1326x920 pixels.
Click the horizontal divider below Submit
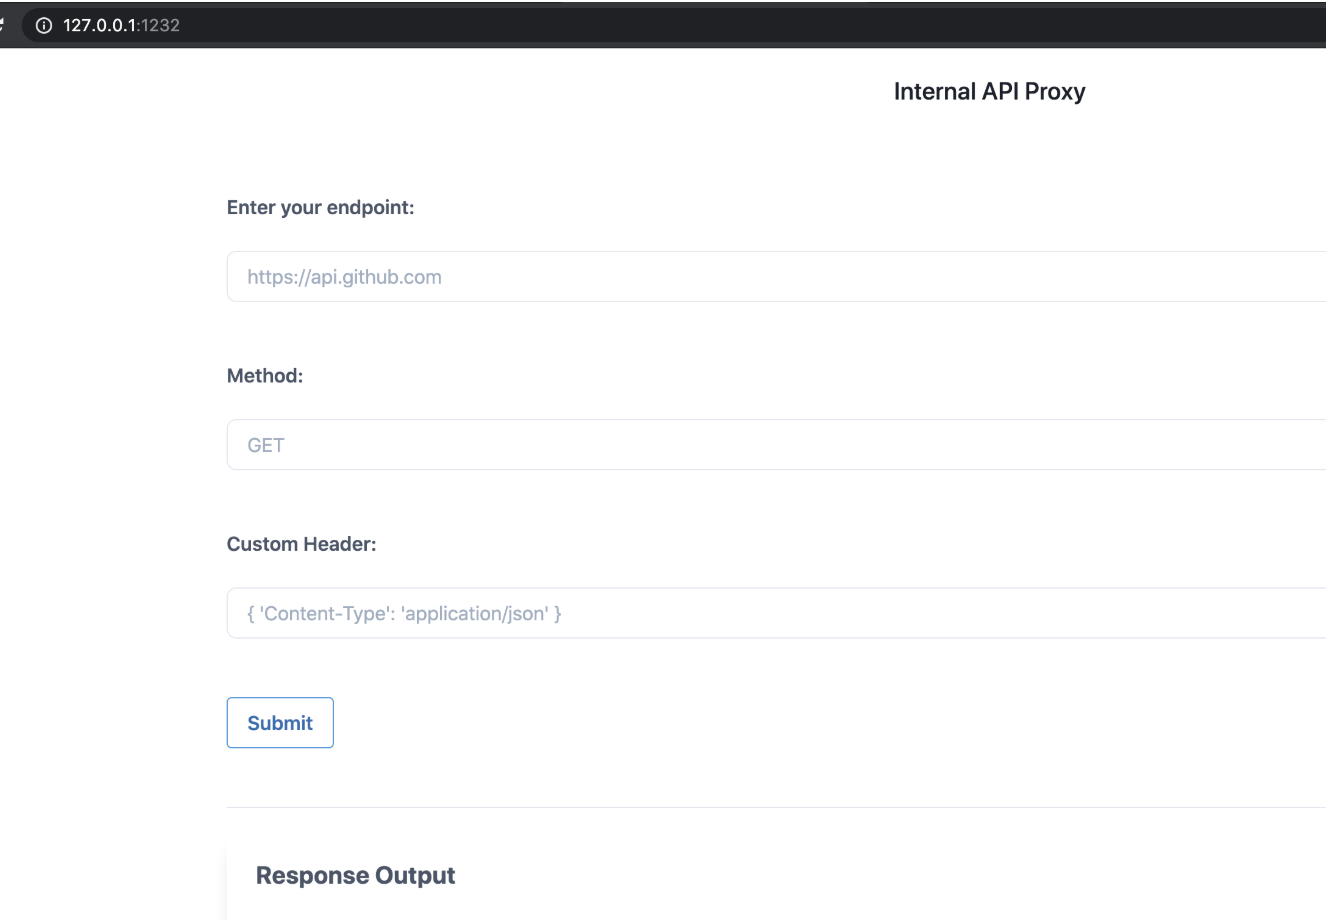[776, 807]
